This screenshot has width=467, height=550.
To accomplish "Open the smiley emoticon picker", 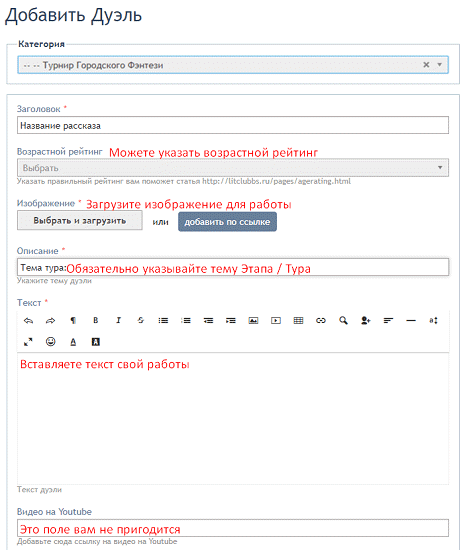I will click(51, 342).
